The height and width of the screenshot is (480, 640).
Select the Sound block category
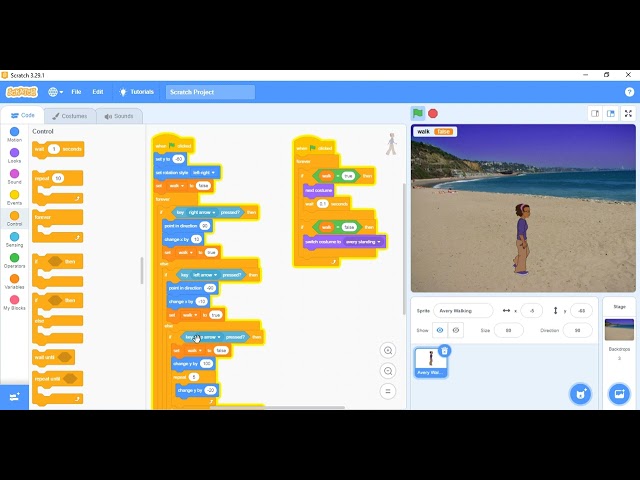pyautogui.click(x=14, y=176)
